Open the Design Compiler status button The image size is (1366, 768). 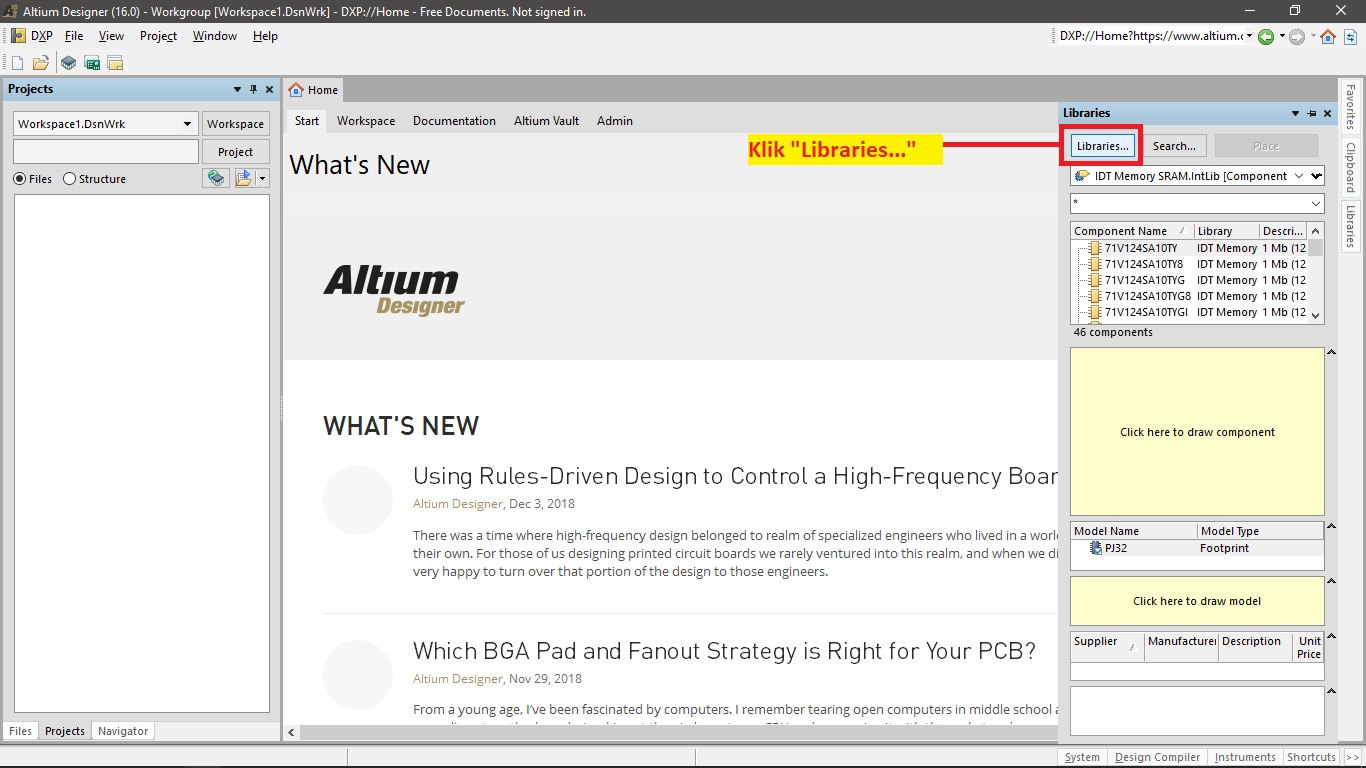(1157, 757)
